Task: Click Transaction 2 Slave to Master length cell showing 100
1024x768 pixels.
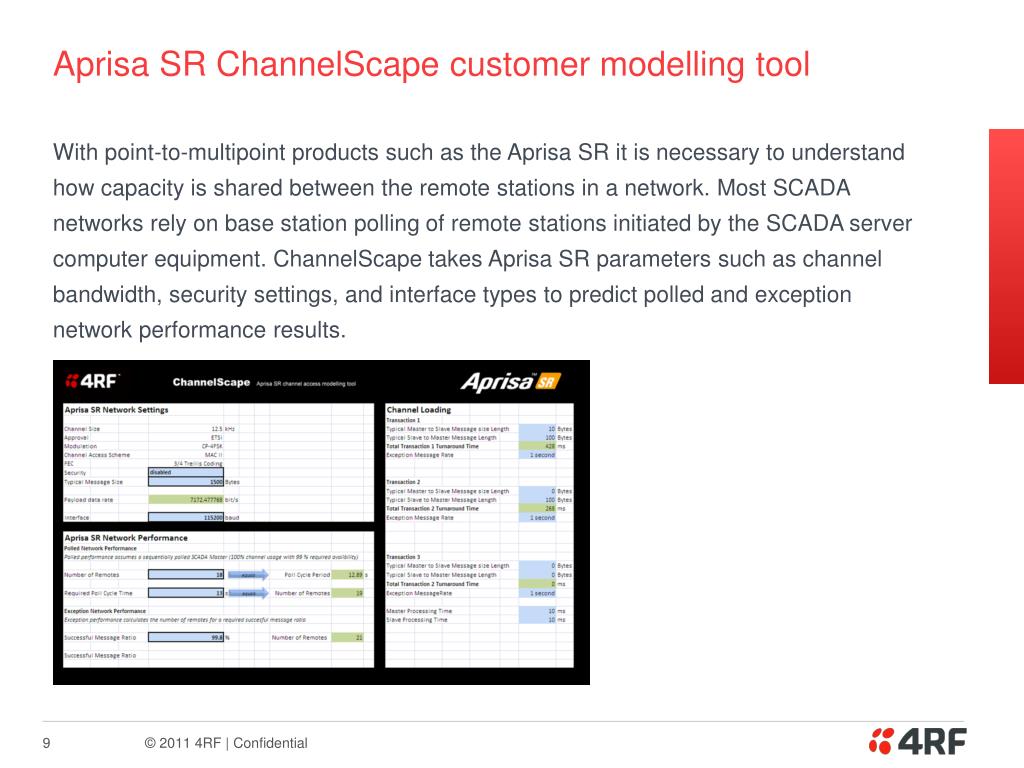Action: (x=537, y=500)
